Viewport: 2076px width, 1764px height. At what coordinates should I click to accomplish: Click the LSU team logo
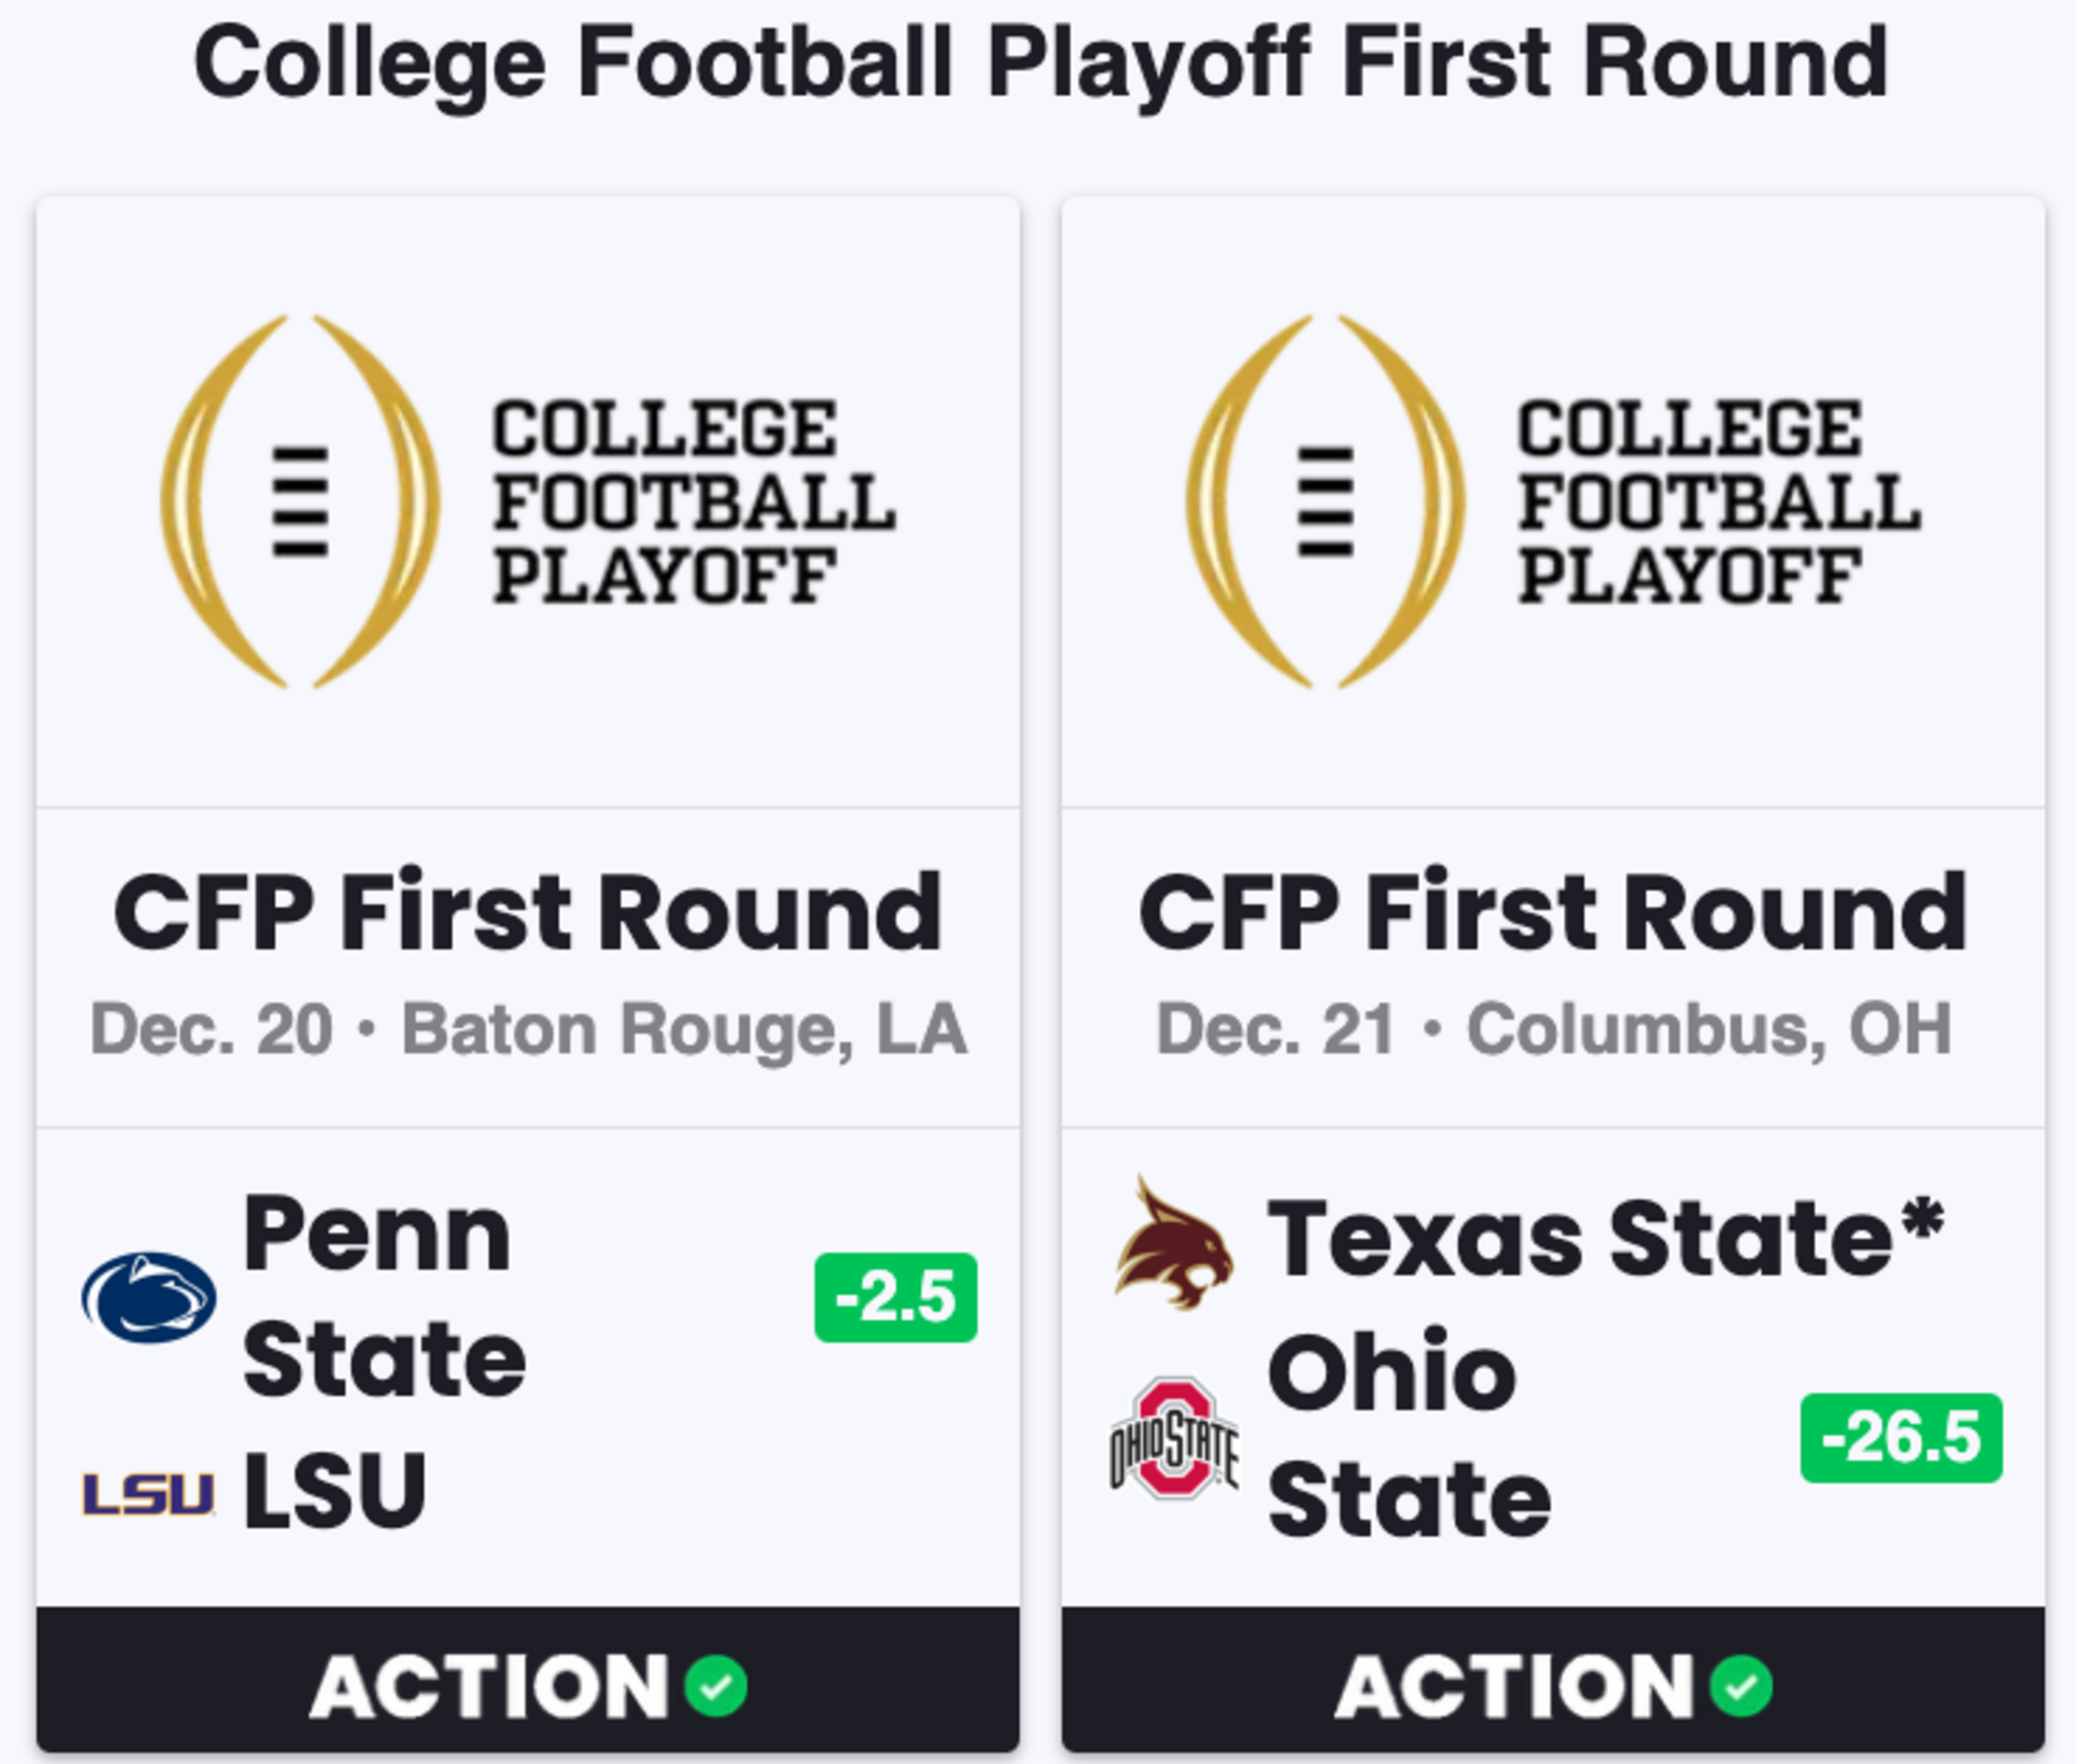[148, 1494]
